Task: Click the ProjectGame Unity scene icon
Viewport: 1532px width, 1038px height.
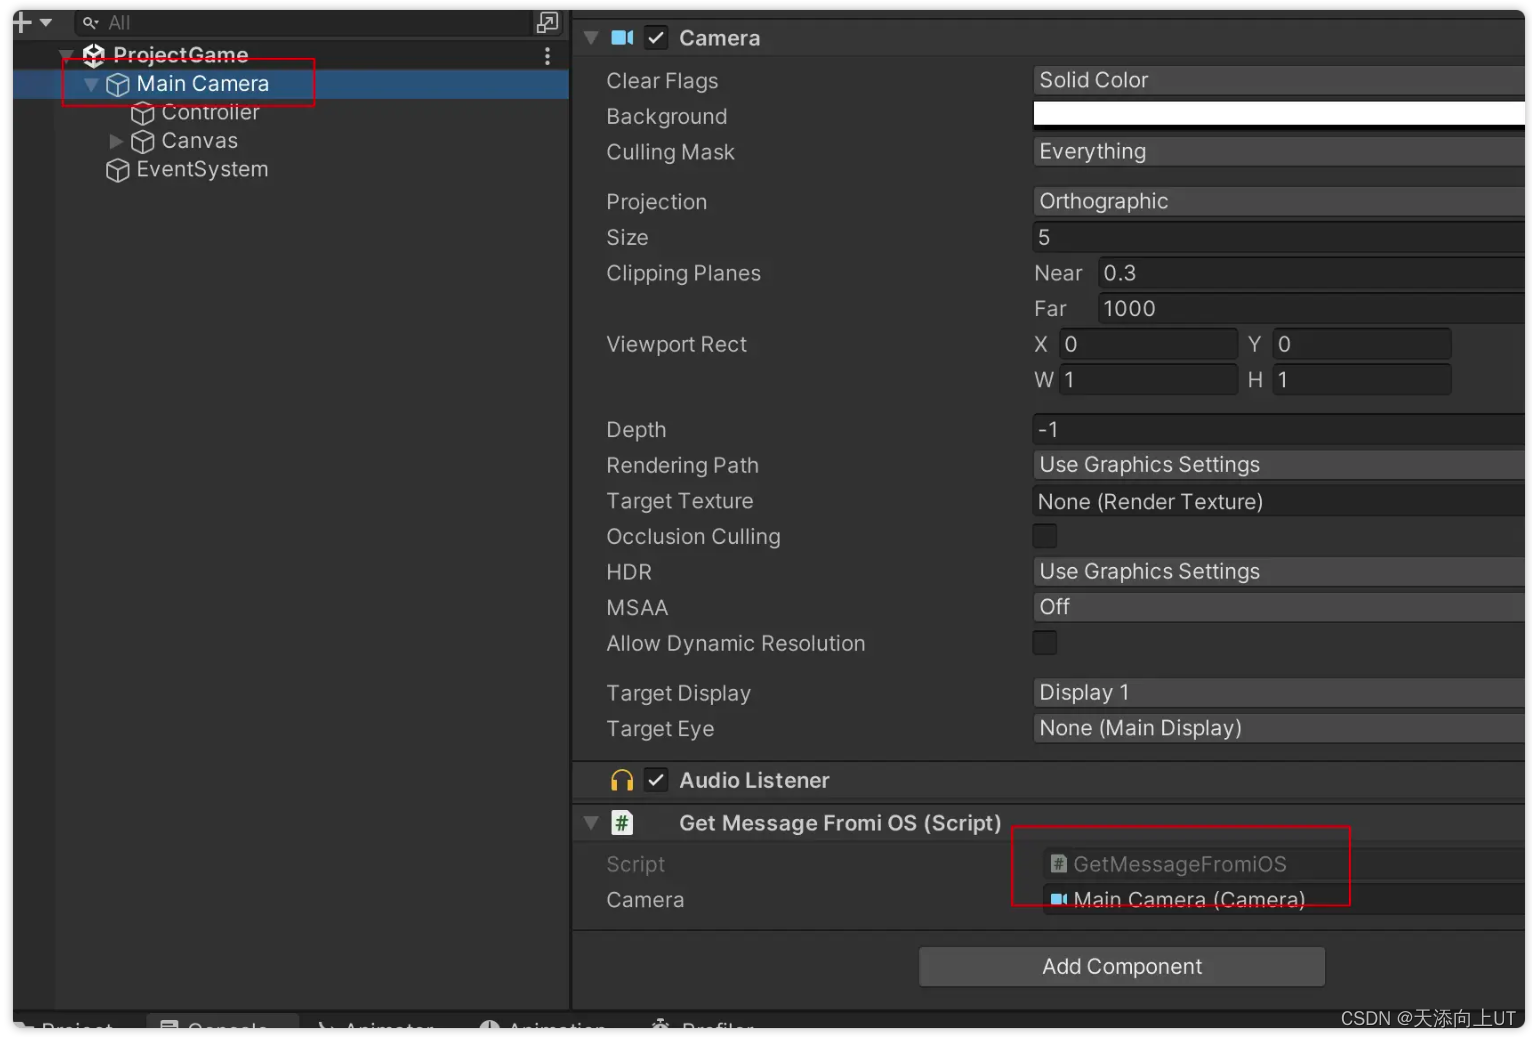Action: pyautogui.click(x=94, y=55)
